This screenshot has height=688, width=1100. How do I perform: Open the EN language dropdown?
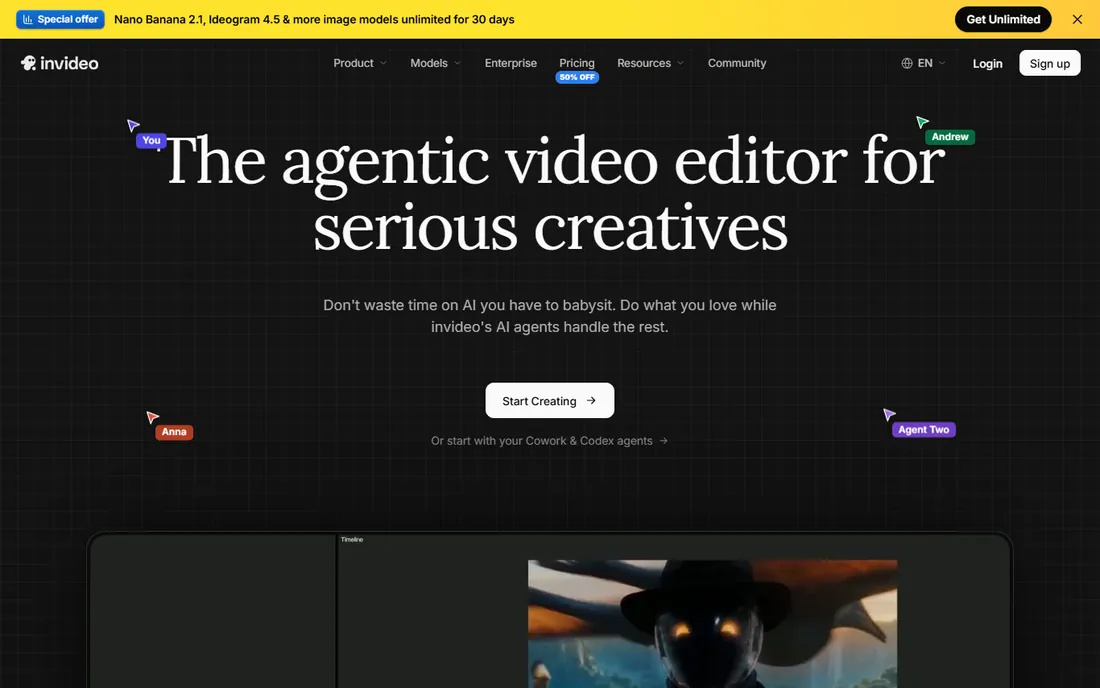coord(924,63)
